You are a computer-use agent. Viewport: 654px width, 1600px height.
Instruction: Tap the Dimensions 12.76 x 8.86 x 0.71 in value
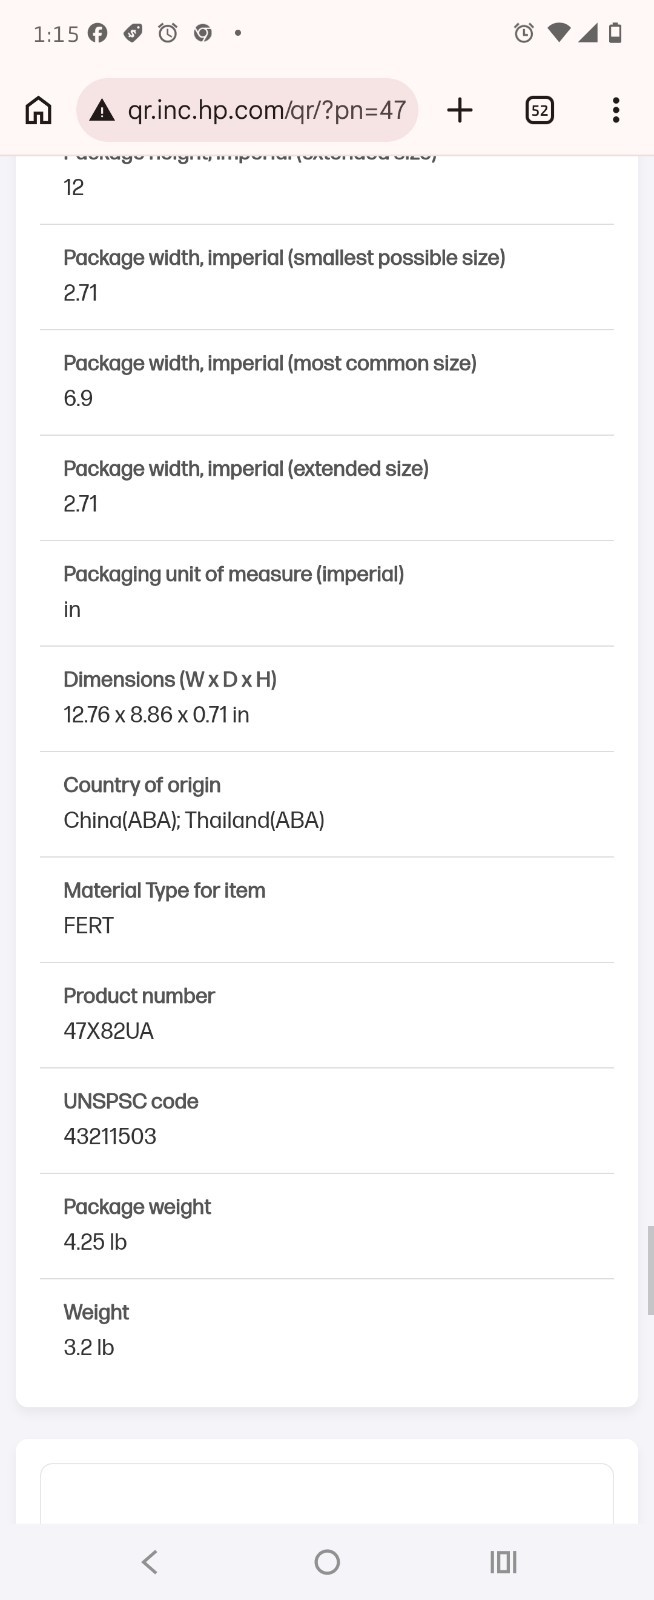pyautogui.click(x=156, y=715)
